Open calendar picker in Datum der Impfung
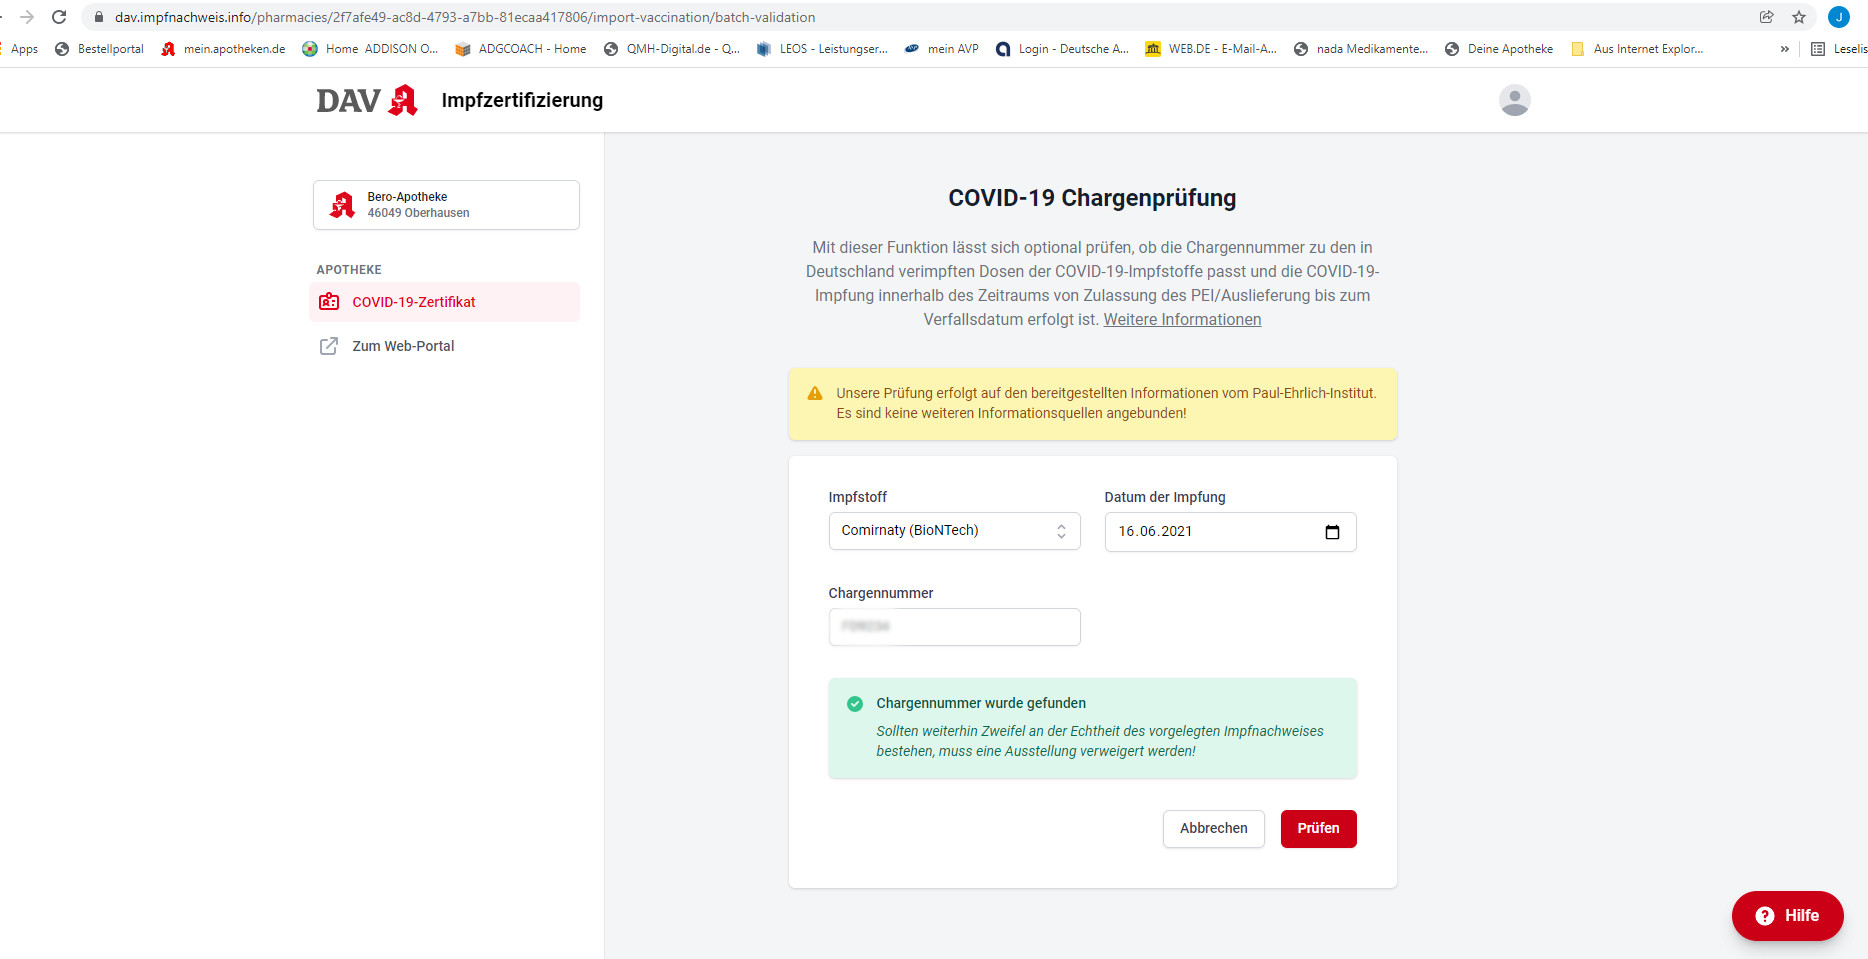Screen dimensions: 1868x959 click(x=1332, y=532)
